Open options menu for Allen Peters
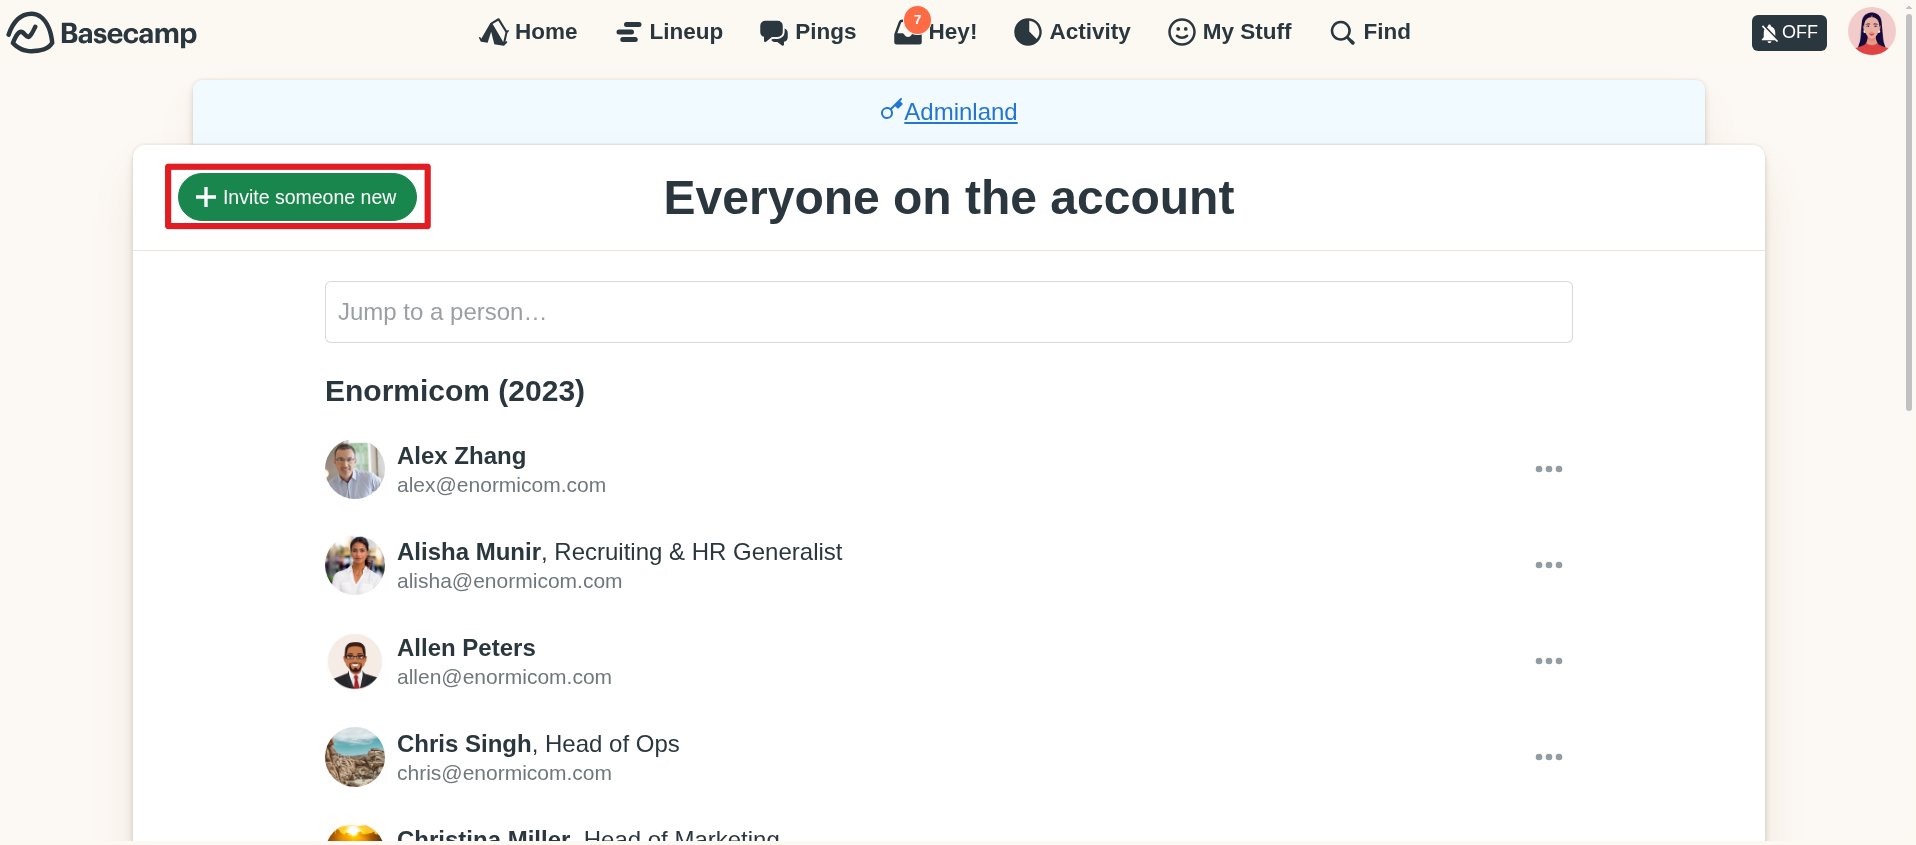 click(x=1548, y=661)
